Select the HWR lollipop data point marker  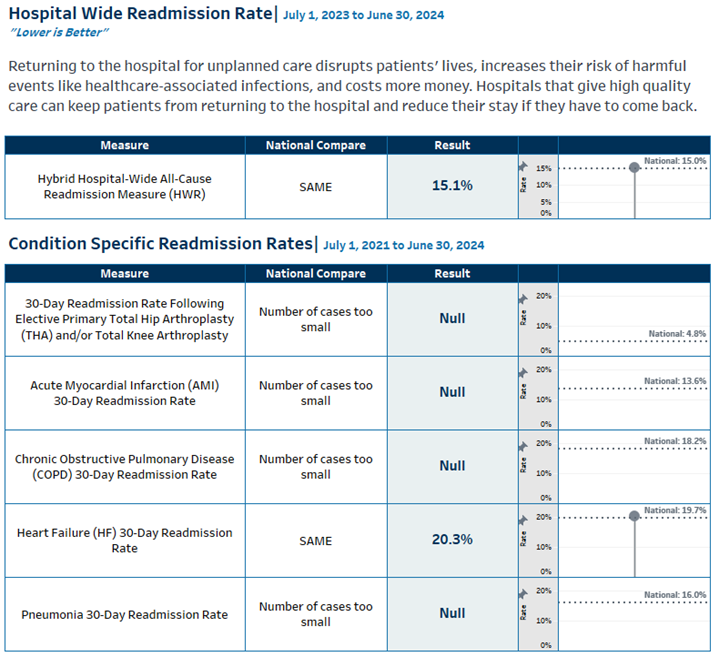[x=634, y=167]
